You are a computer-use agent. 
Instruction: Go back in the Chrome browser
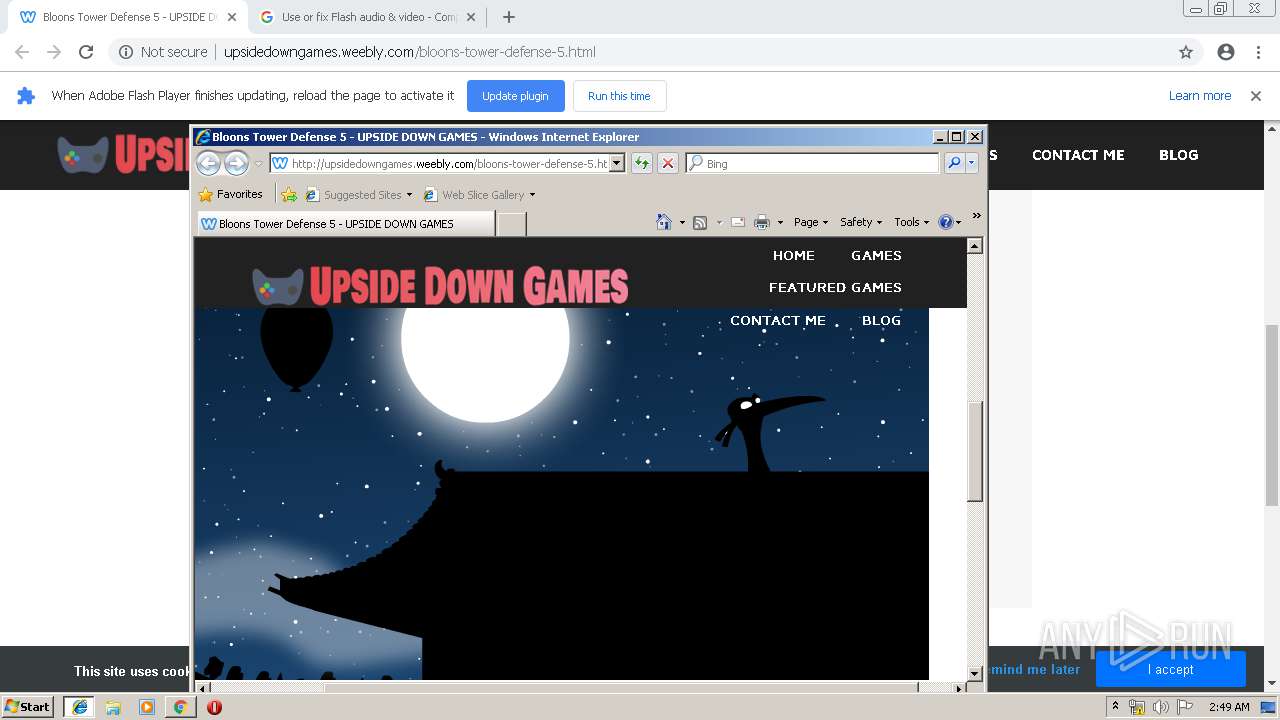coord(22,52)
